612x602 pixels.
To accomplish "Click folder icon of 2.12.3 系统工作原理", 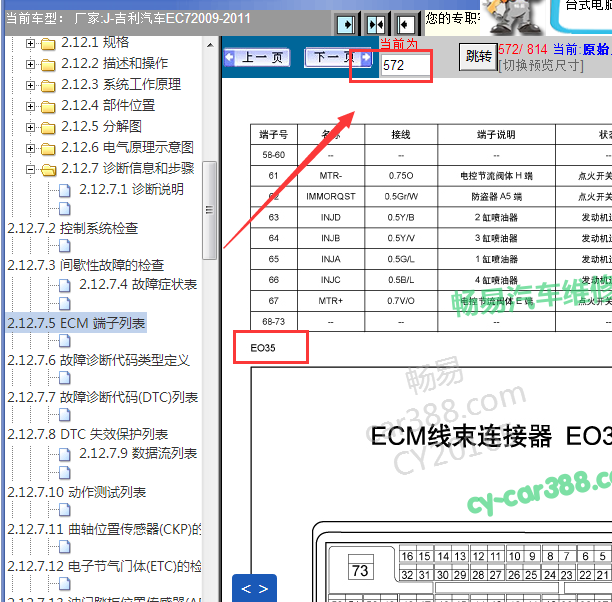I will click(x=48, y=85).
